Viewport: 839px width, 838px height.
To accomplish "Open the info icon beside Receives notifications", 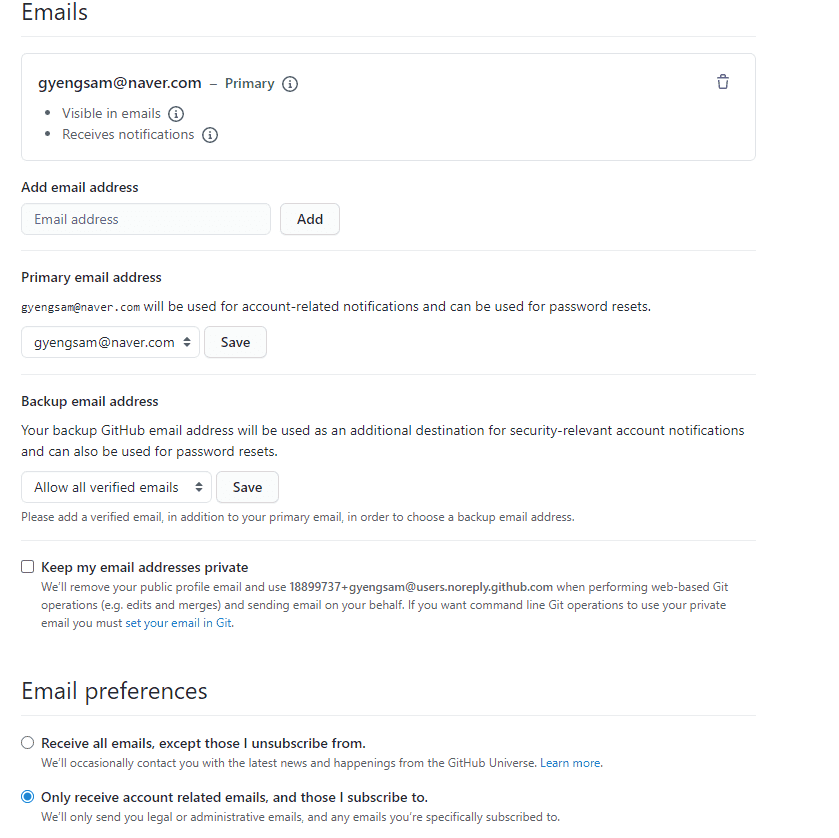I will pyautogui.click(x=210, y=135).
